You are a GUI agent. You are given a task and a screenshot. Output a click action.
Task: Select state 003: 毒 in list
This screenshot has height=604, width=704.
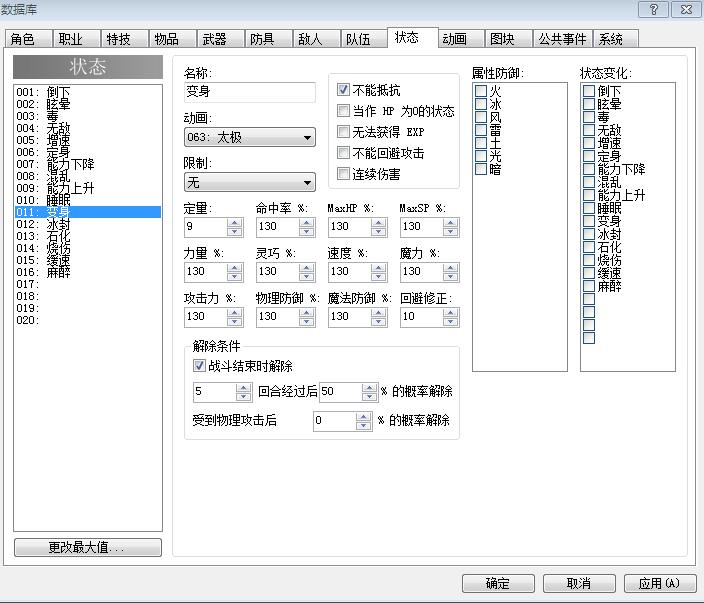tap(88, 116)
